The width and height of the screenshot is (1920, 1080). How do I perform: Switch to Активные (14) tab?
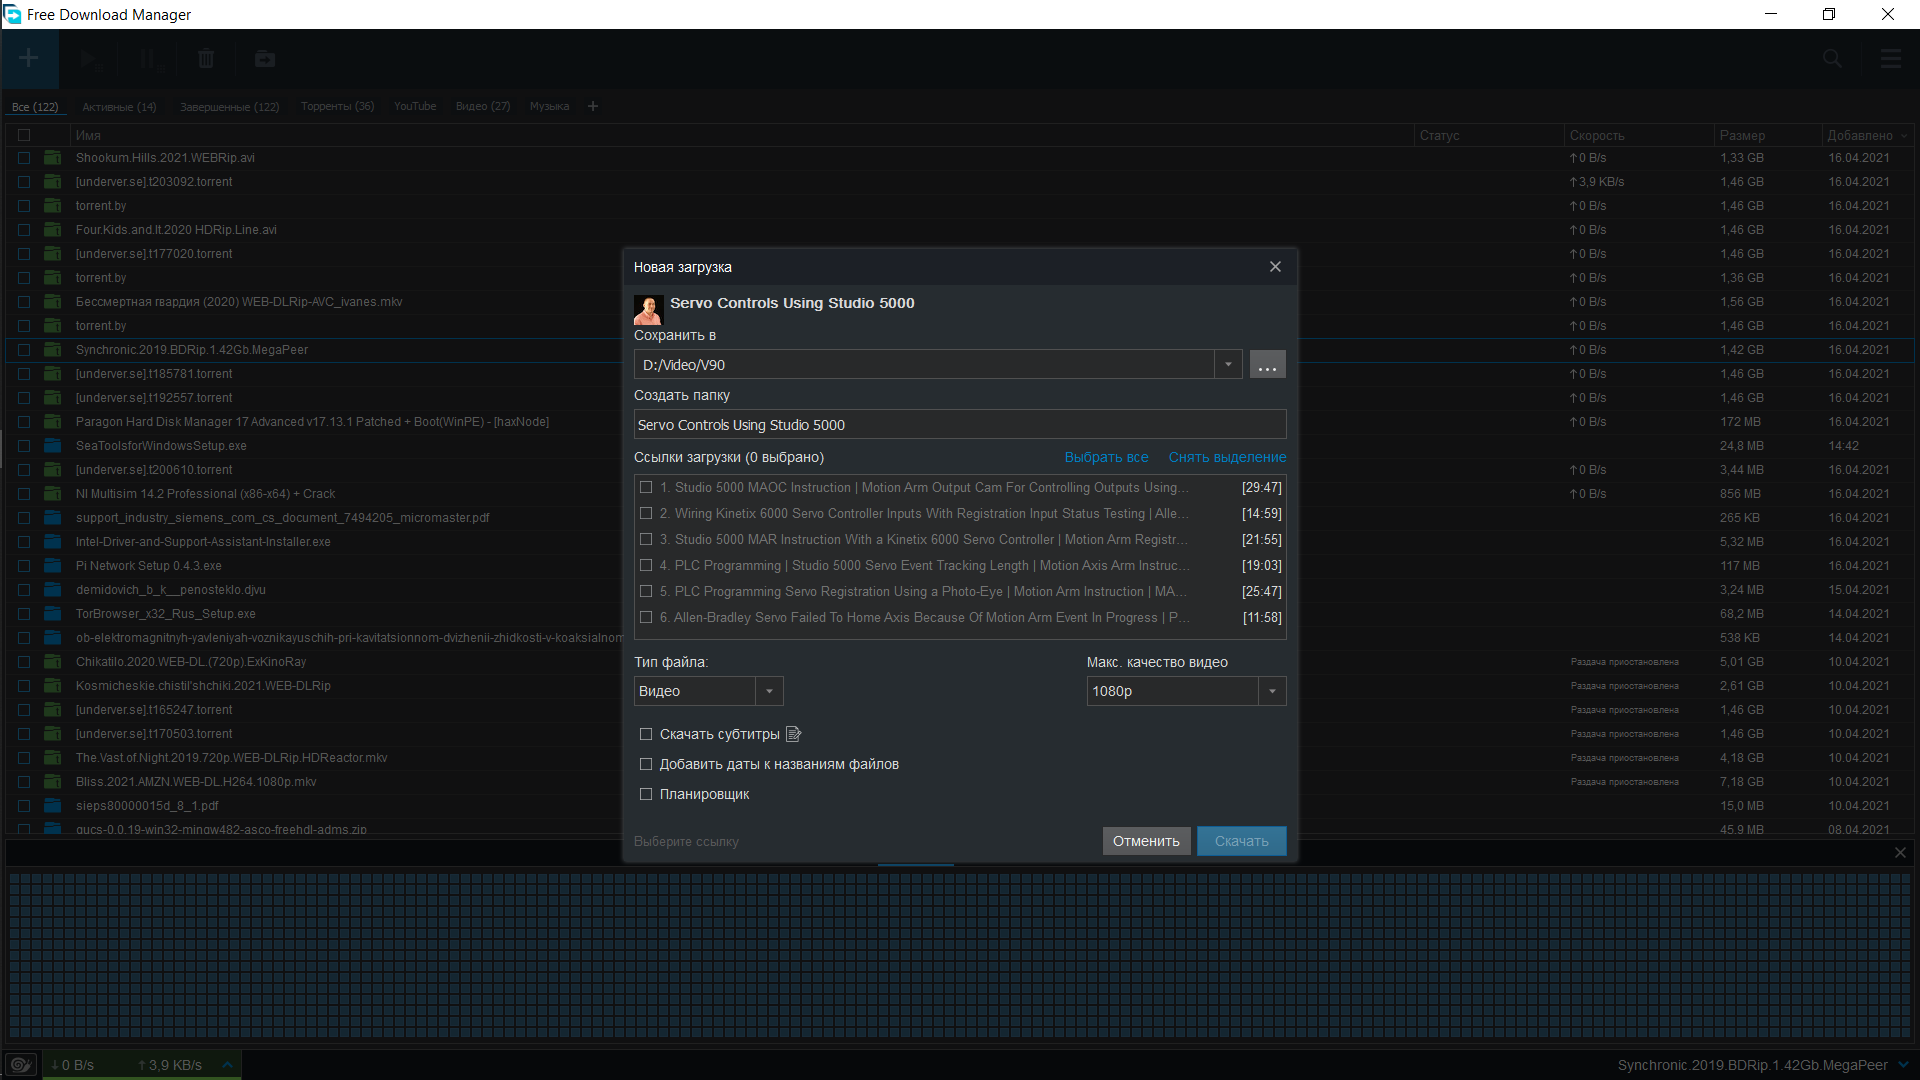(119, 106)
